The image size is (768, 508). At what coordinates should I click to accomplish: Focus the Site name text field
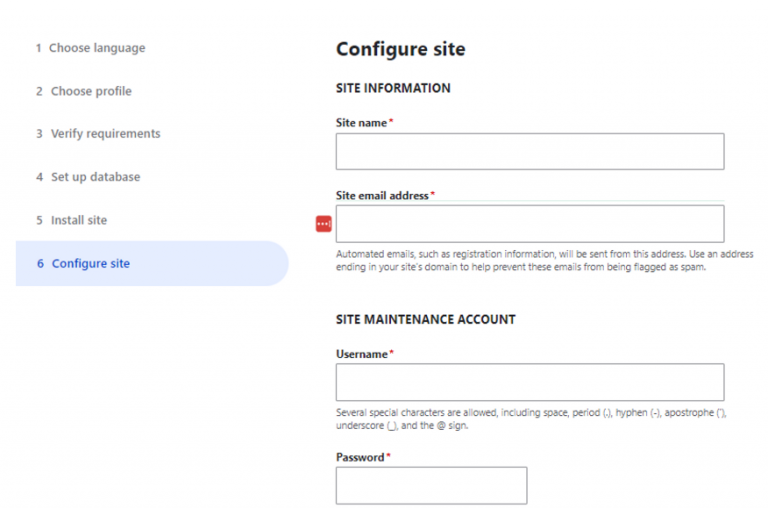(529, 152)
